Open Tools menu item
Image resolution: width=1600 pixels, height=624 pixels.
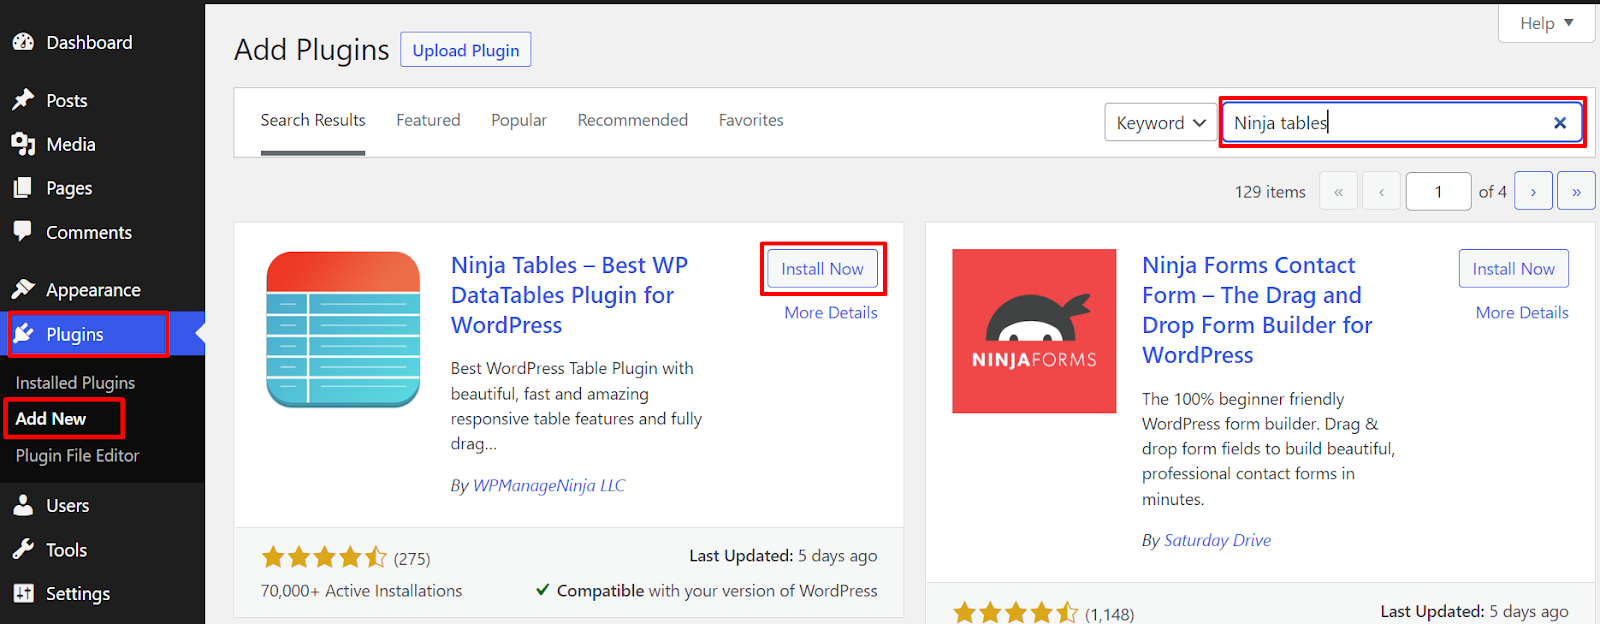coord(102,549)
